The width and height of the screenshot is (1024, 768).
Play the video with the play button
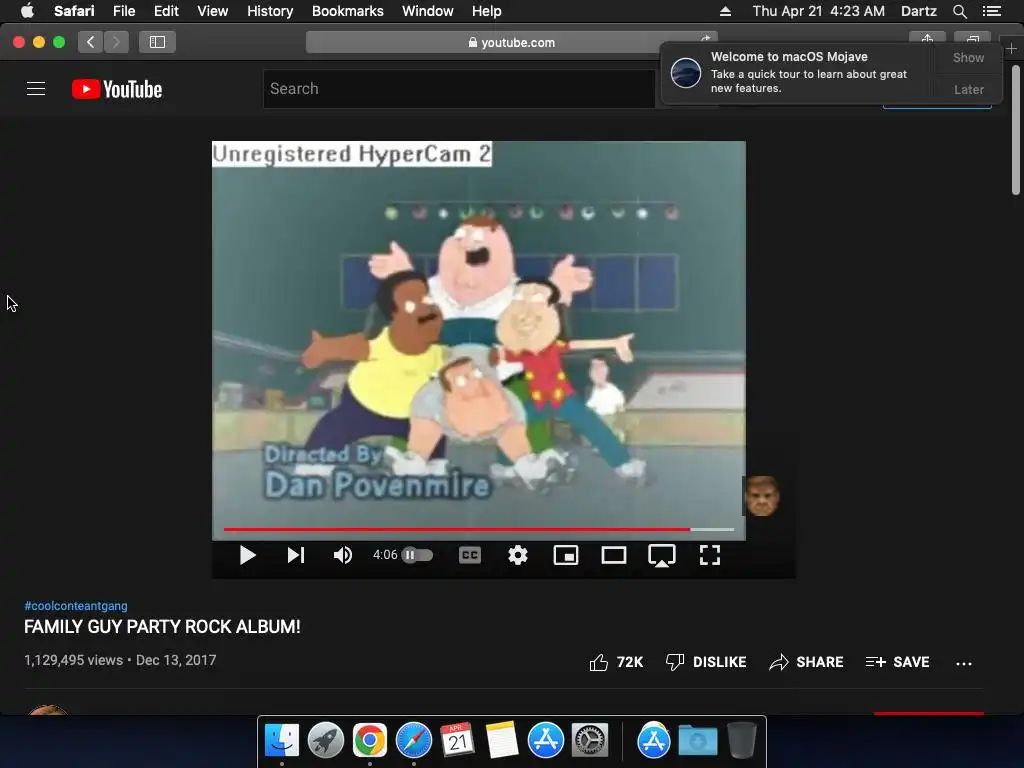[248, 555]
